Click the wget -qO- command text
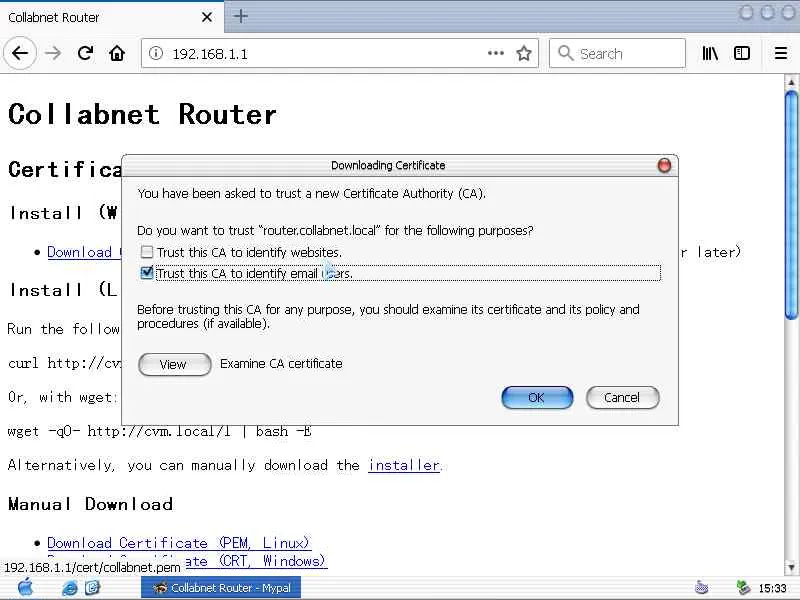The image size is (800, 600). coord(159,432)
